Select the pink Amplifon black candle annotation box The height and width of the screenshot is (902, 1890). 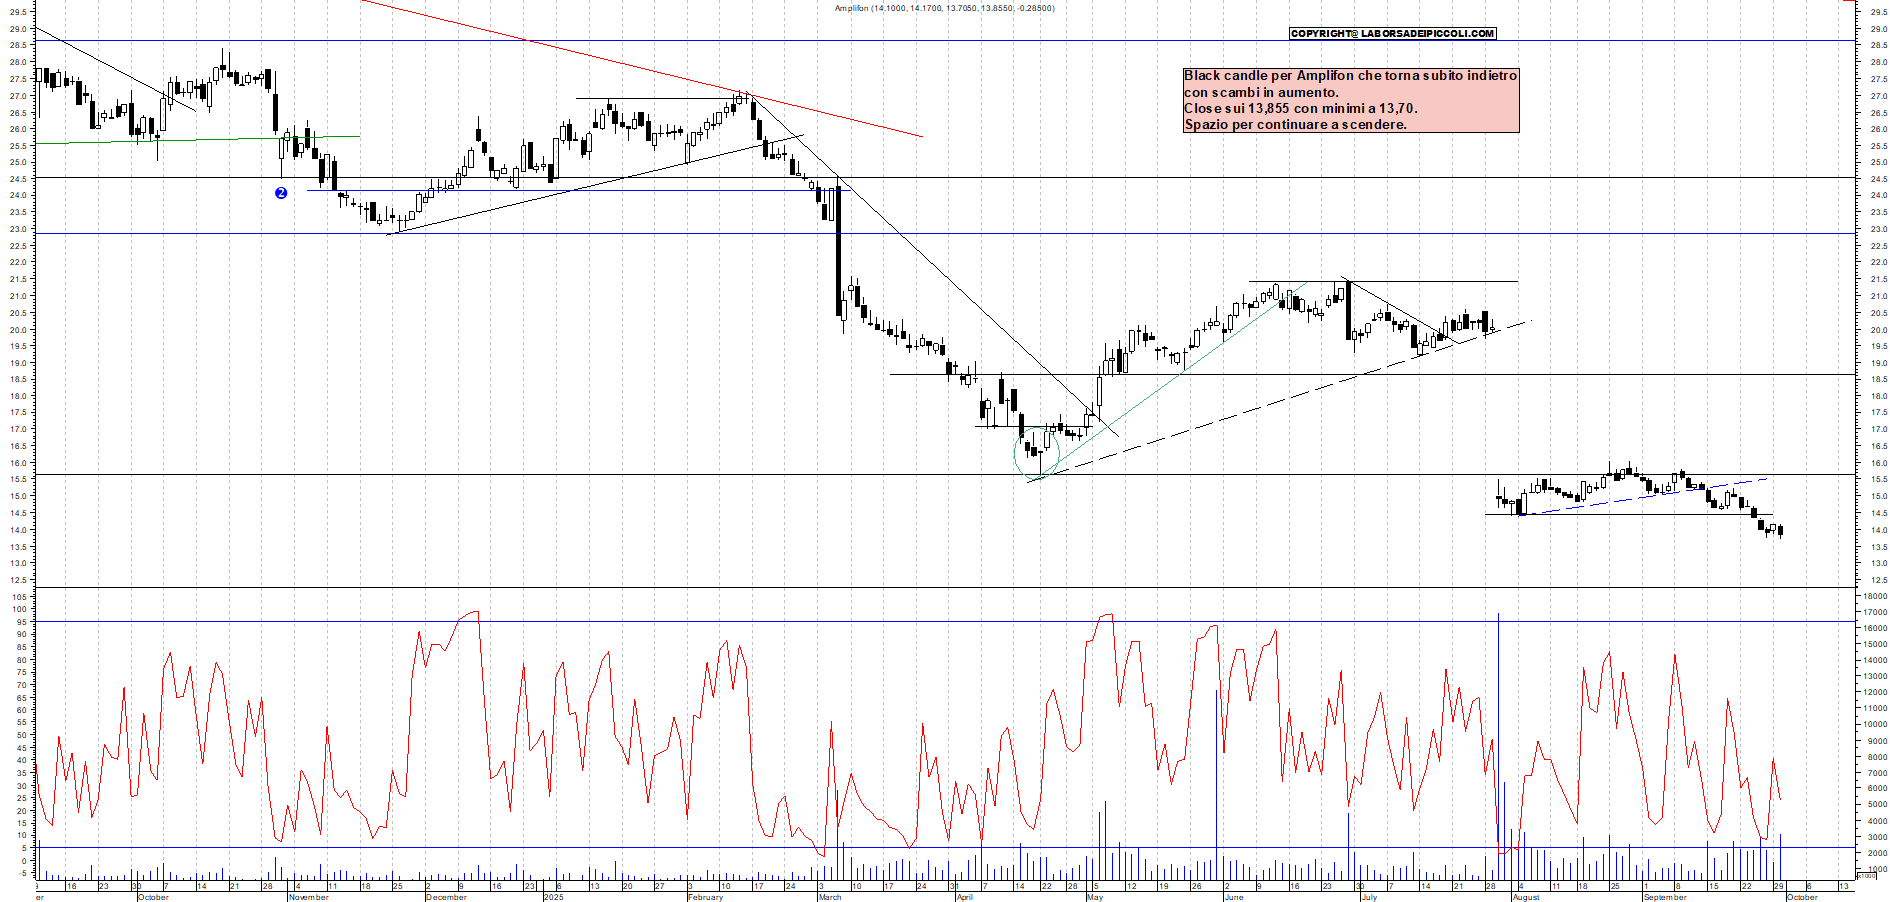pos(1350,100)
